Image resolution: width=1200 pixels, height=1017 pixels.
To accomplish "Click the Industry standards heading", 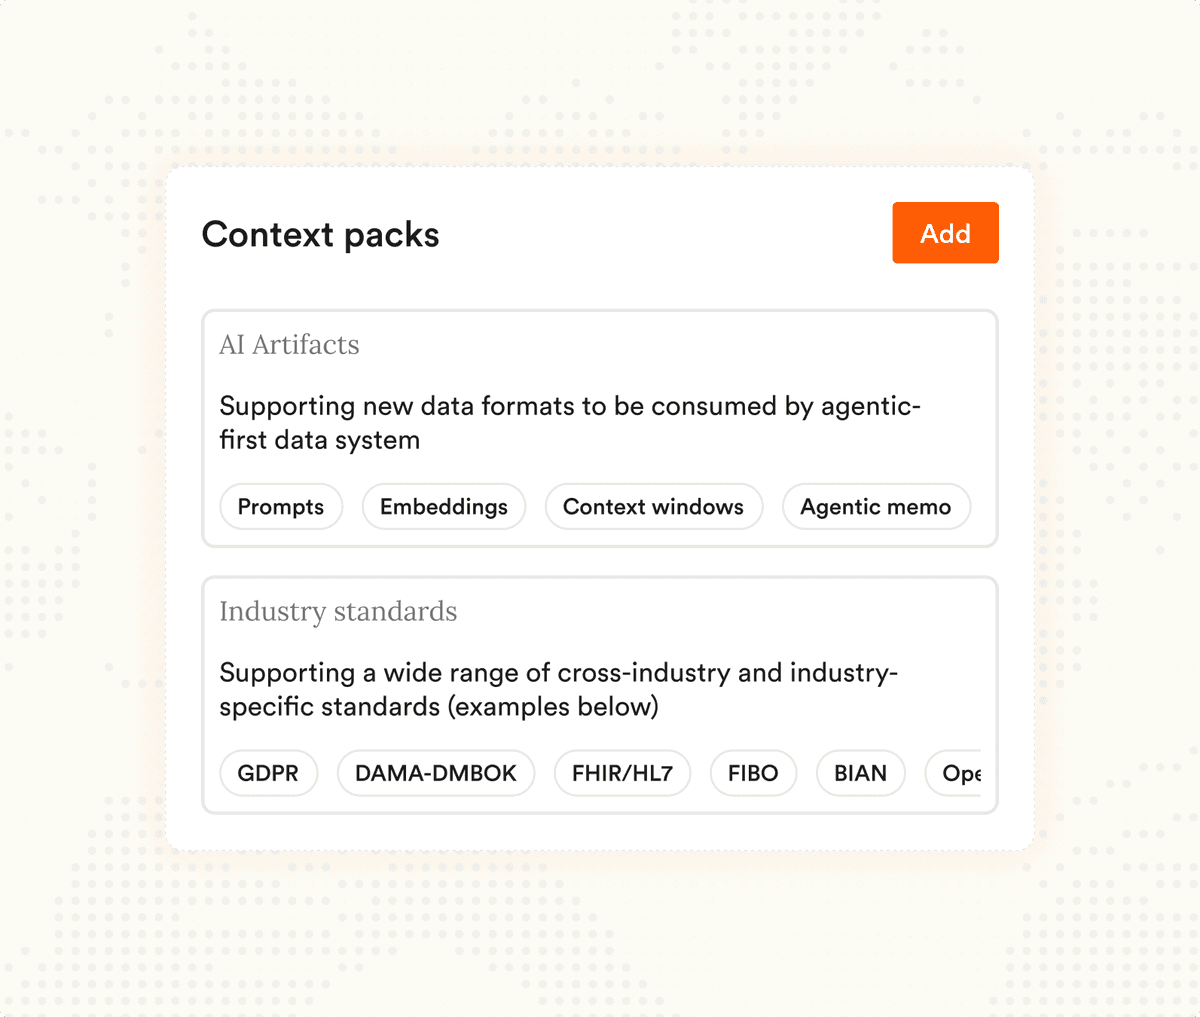I will click(x=338, y=612).
